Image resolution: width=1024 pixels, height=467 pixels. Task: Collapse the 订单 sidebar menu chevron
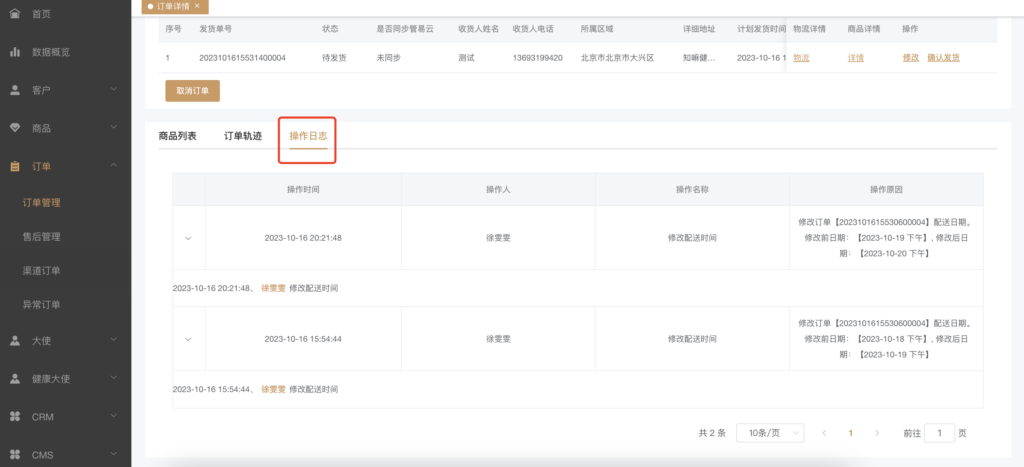(x=114, y=166)
